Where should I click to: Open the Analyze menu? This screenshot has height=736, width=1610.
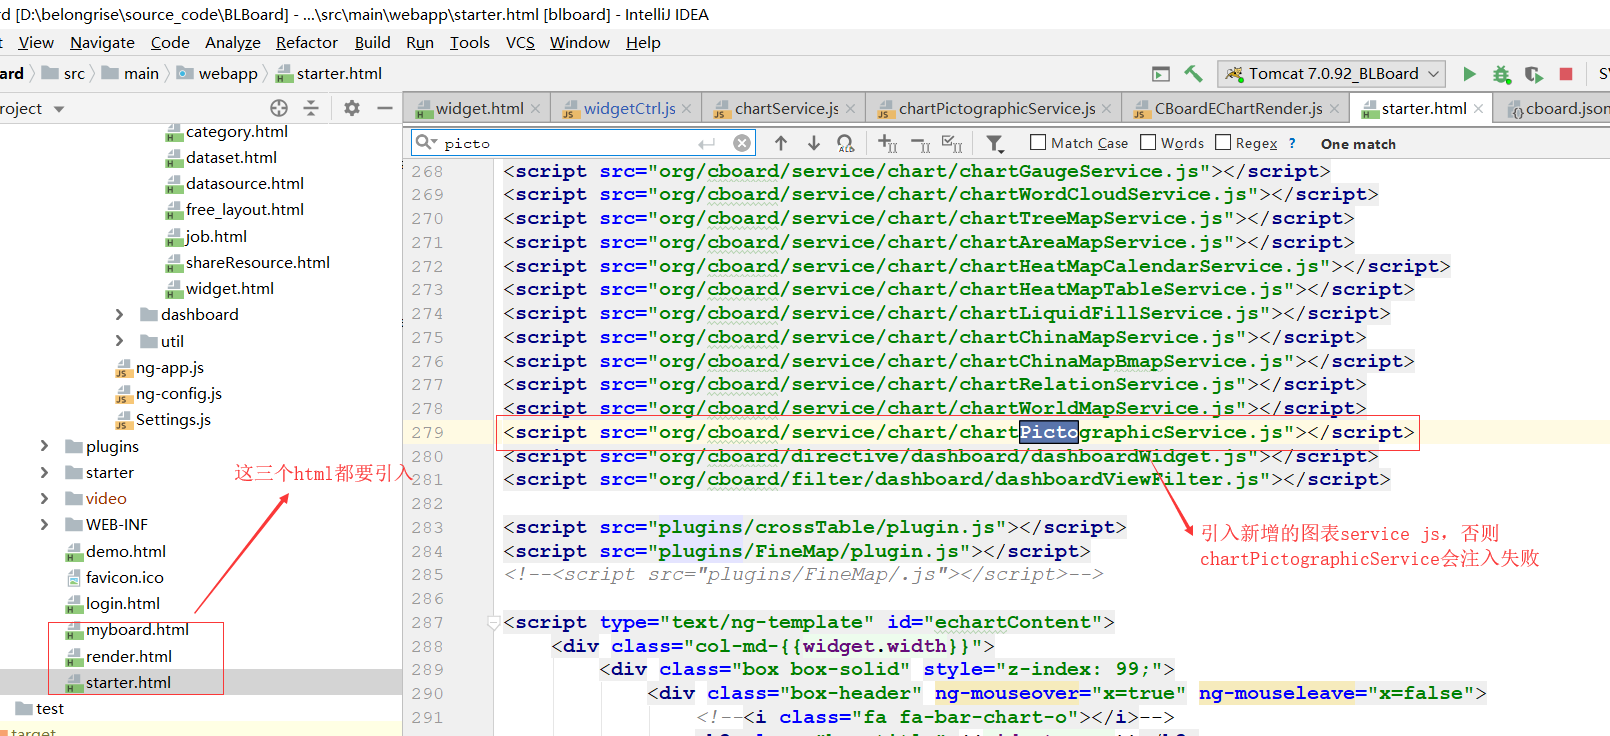(233, 42)
